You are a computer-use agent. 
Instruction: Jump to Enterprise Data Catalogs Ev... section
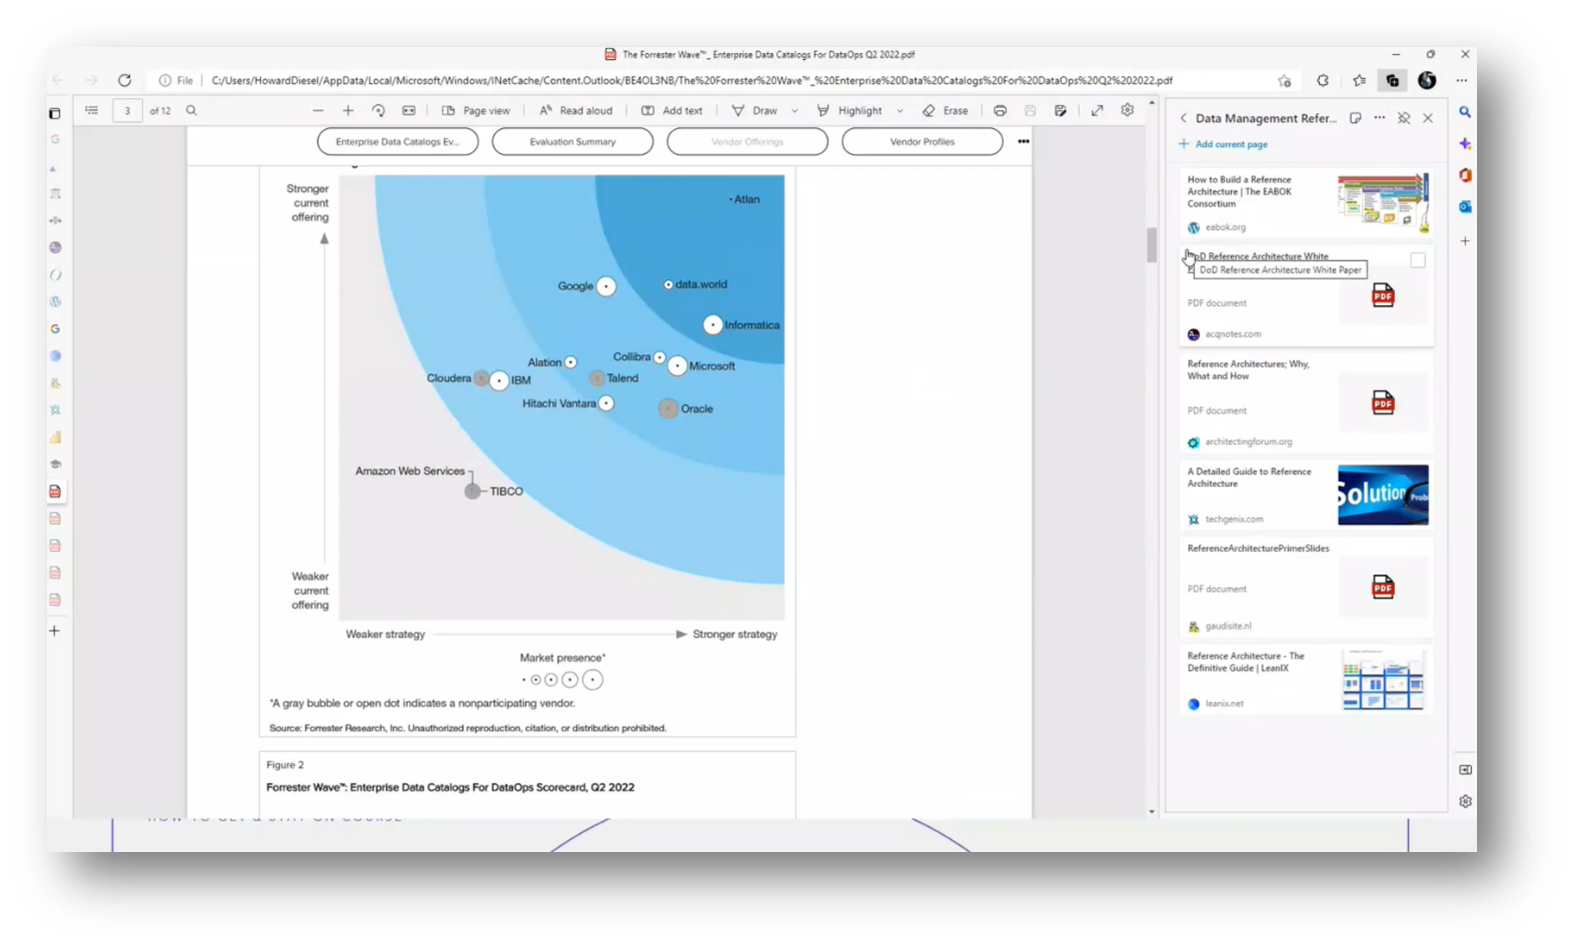[398, 142]
